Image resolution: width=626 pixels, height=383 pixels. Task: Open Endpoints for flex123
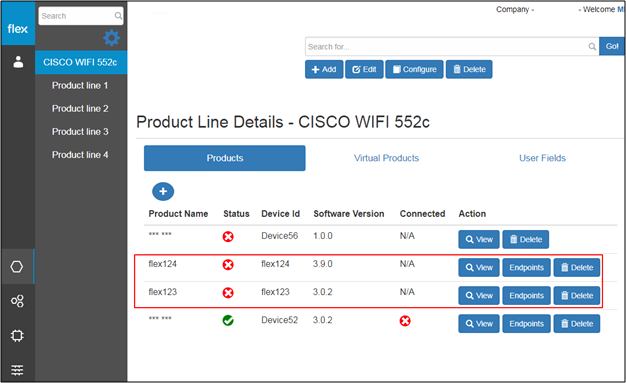point(526,296)
